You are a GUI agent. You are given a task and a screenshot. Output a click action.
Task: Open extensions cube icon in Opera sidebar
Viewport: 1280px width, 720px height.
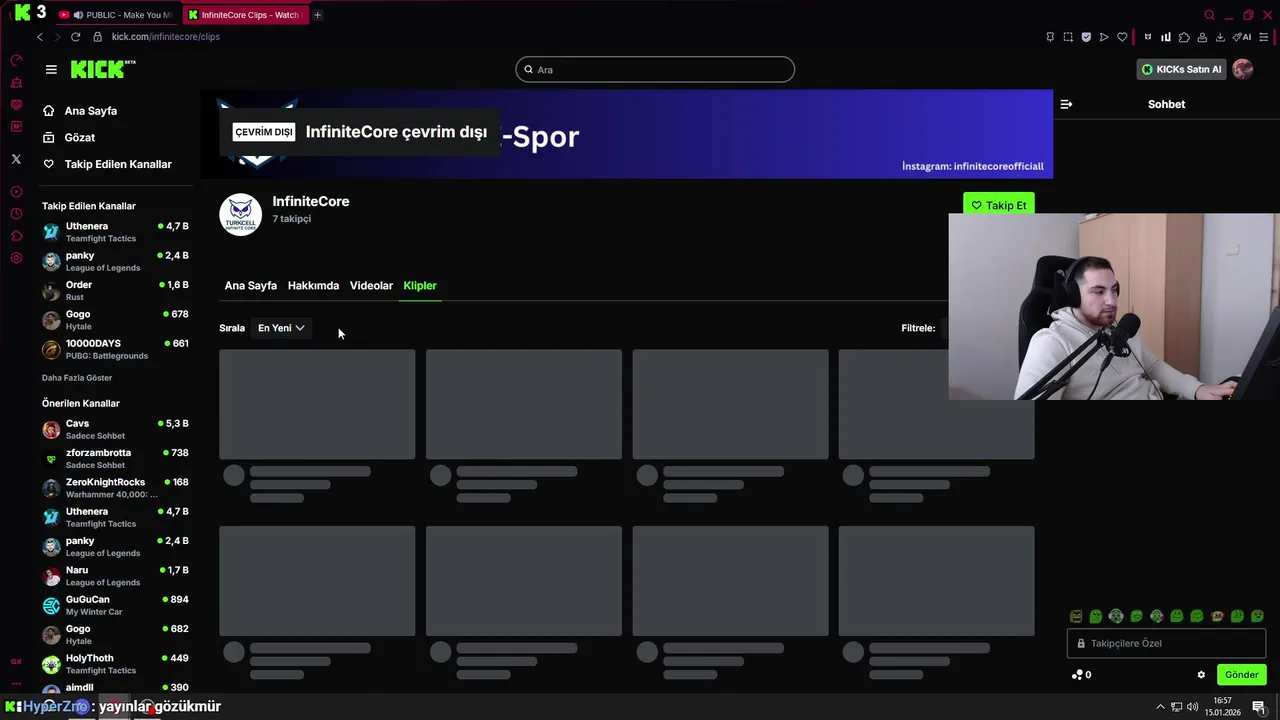pyautogui.click(x=16, y=236)
